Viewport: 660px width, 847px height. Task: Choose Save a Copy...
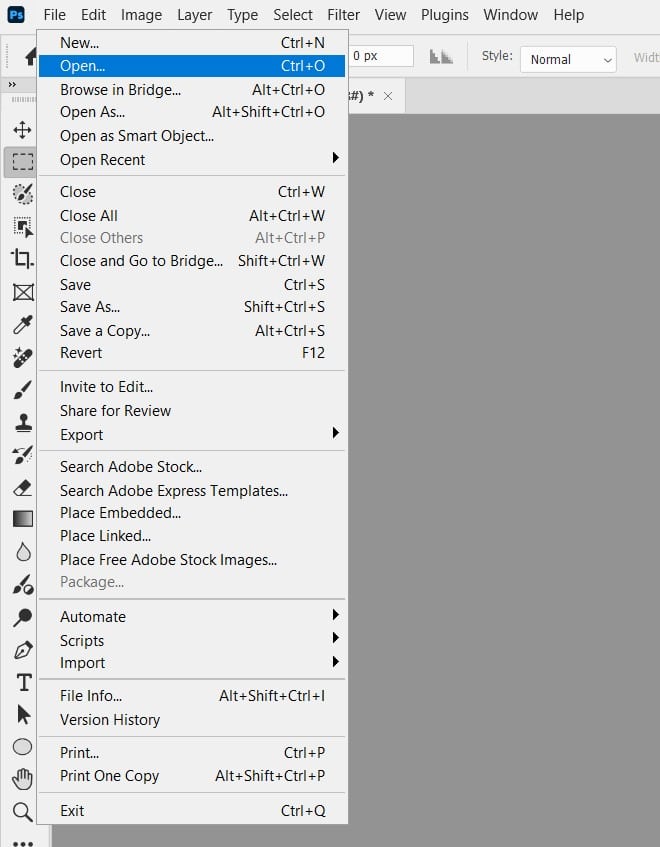[x=192, y=330]
